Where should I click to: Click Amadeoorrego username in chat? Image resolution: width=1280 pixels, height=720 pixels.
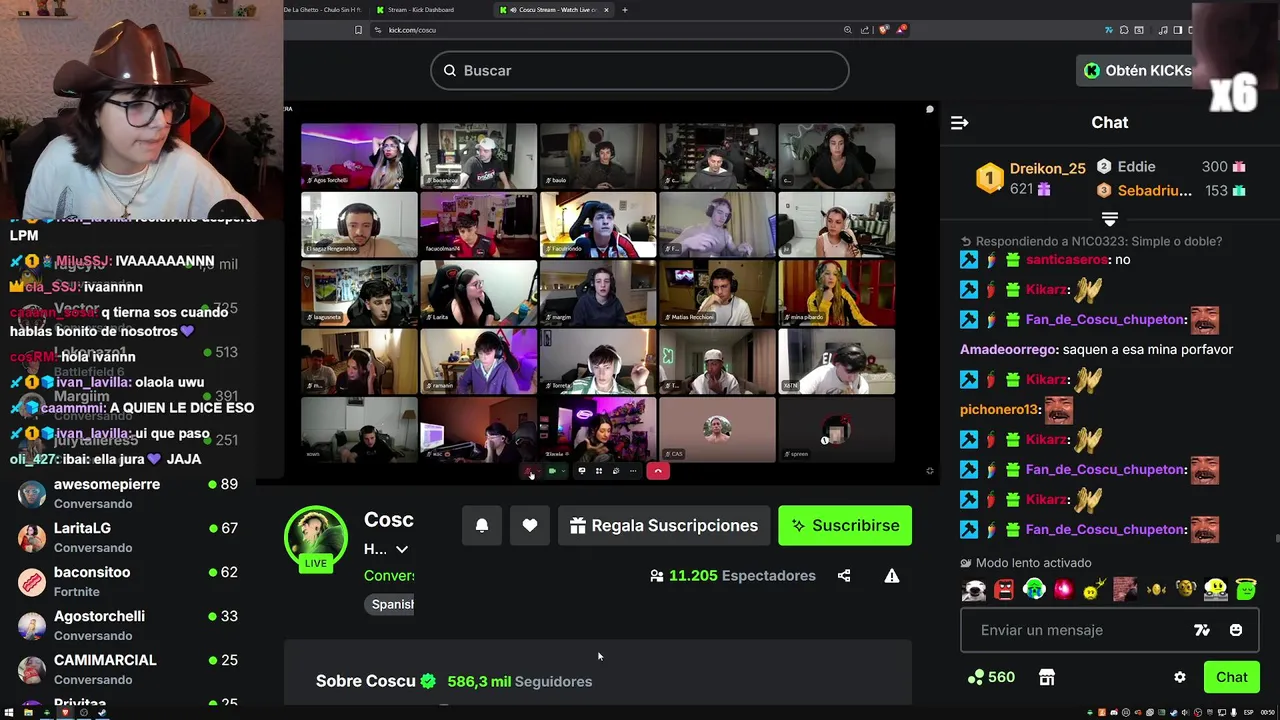click(x=1007, y=350)
